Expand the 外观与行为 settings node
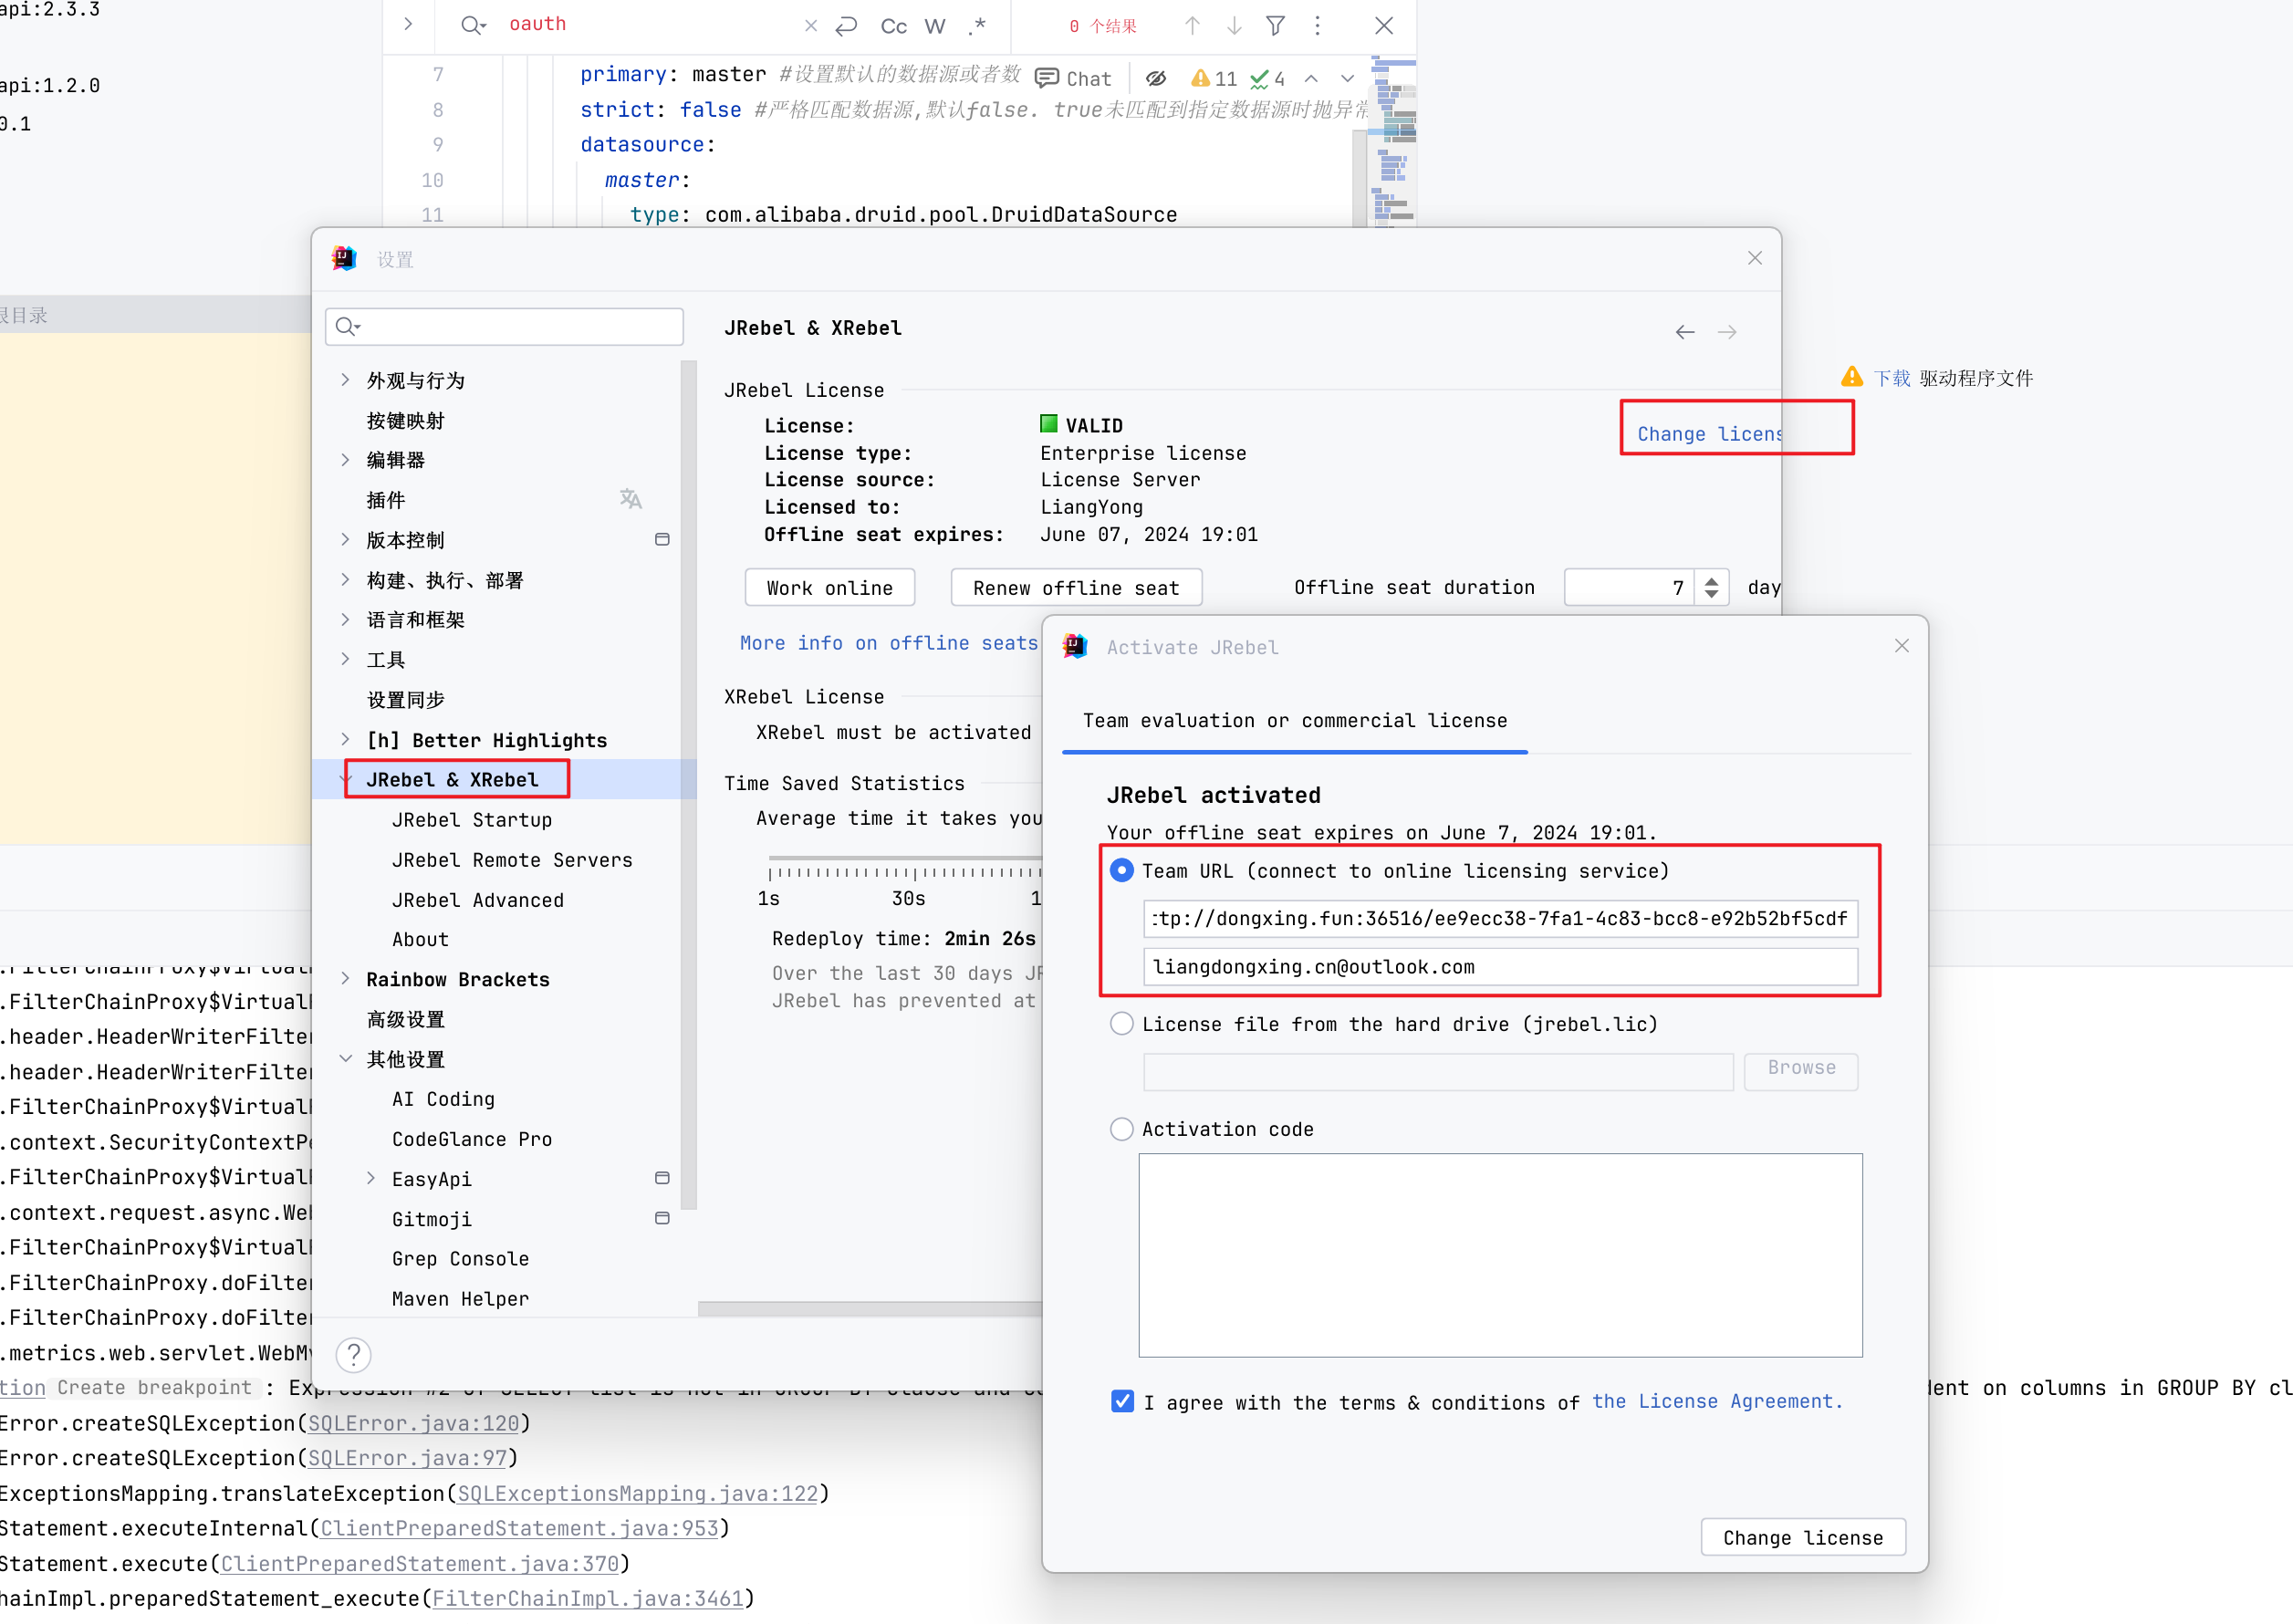The height and width of the screenshot is (1624, 2293). (345, 380)
